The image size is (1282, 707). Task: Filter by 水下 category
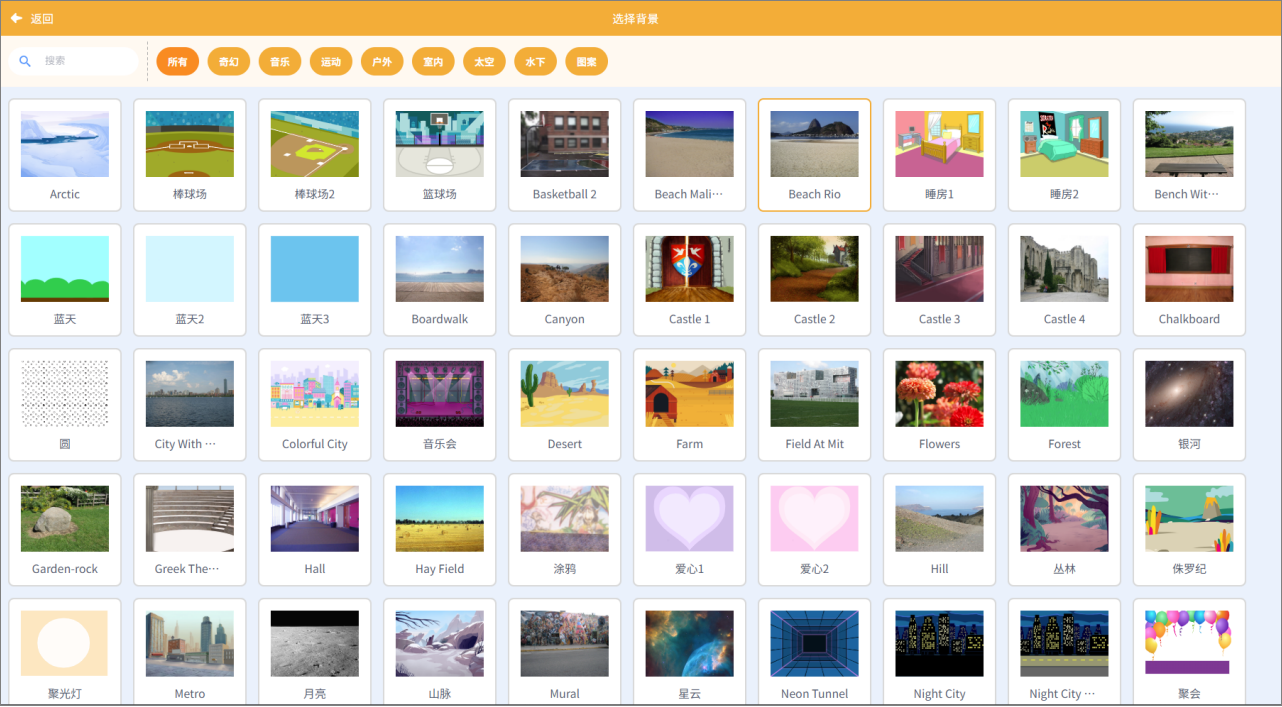(x=535, y=62)
